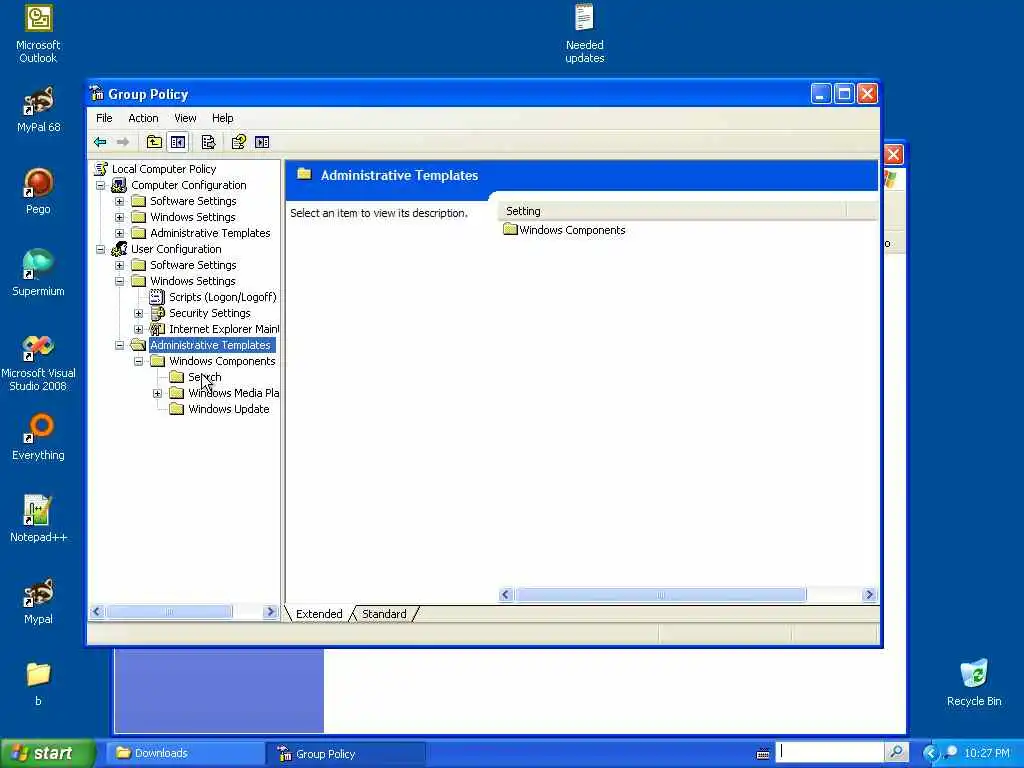This screenshot has width=1024, height=768.
Task: Click the Show/Hide Action Pane toolbar icon
Action: tap(262, 142)
